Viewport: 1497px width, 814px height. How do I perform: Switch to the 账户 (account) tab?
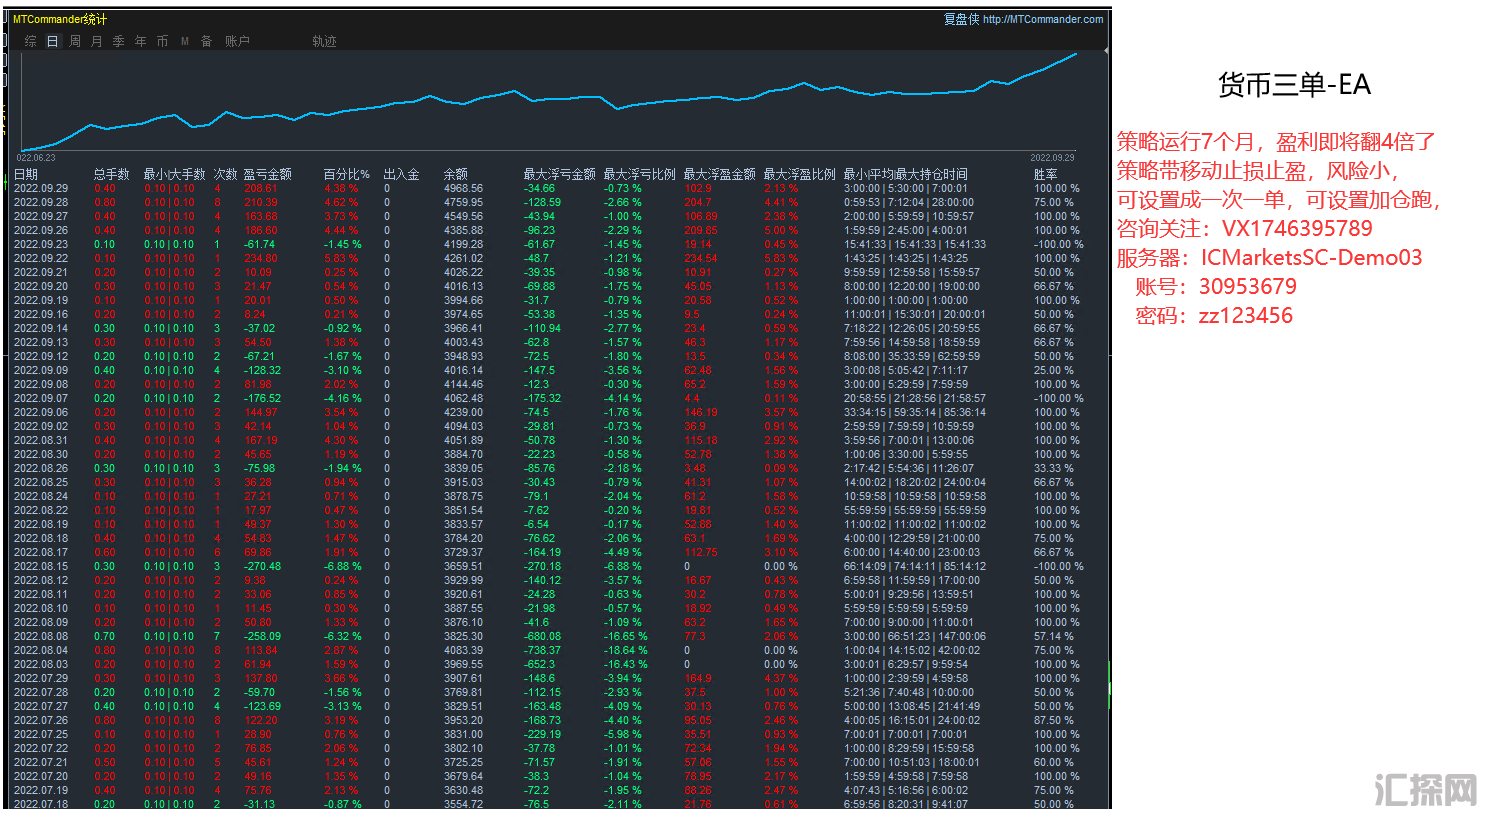tap(237, 41)
